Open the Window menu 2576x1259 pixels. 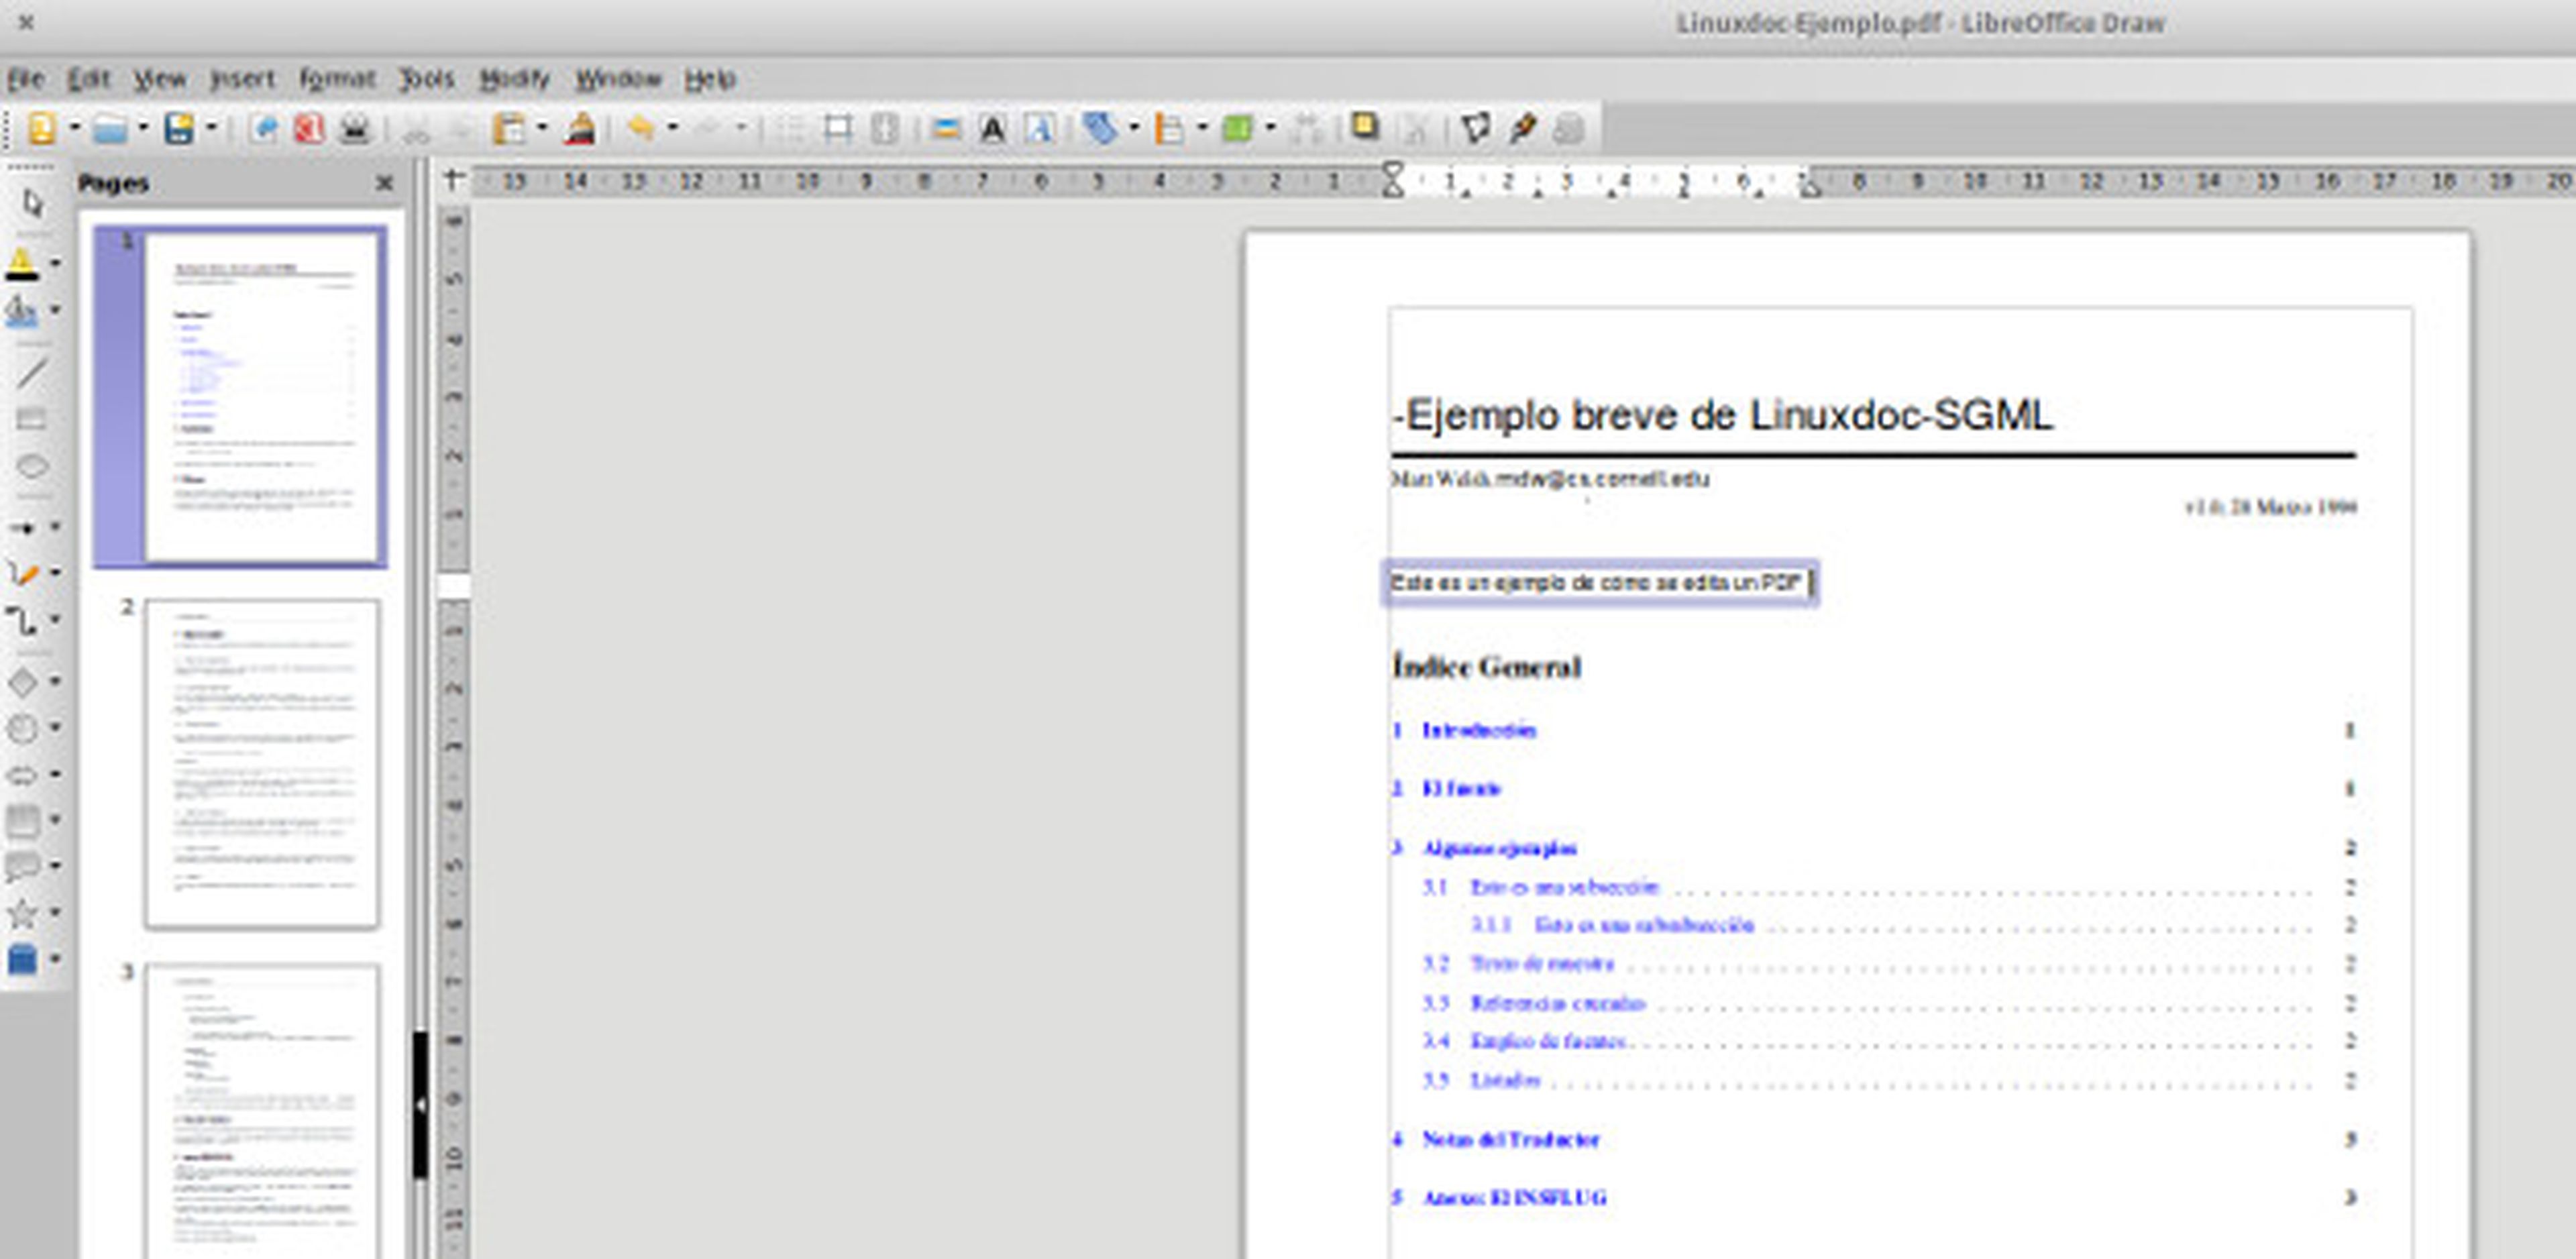pos(618,79)
